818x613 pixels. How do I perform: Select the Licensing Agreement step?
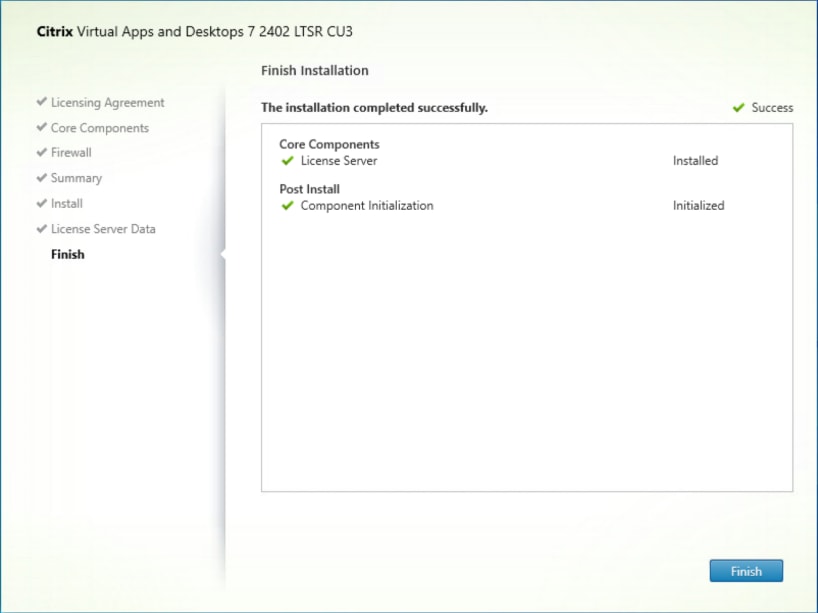tap(107, 103)
